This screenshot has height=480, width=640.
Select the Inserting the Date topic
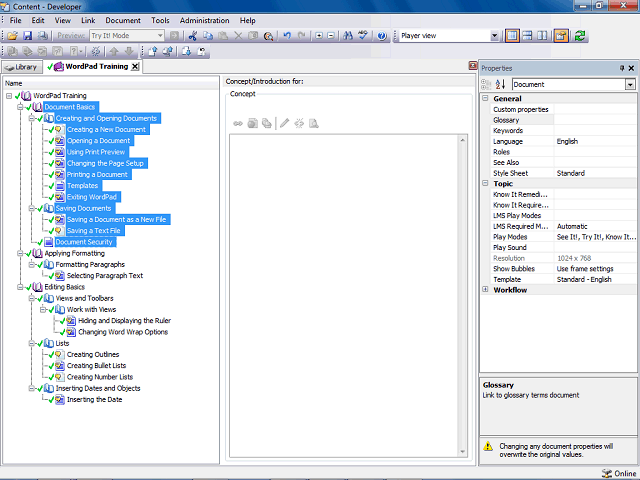[x=94, y=400]
